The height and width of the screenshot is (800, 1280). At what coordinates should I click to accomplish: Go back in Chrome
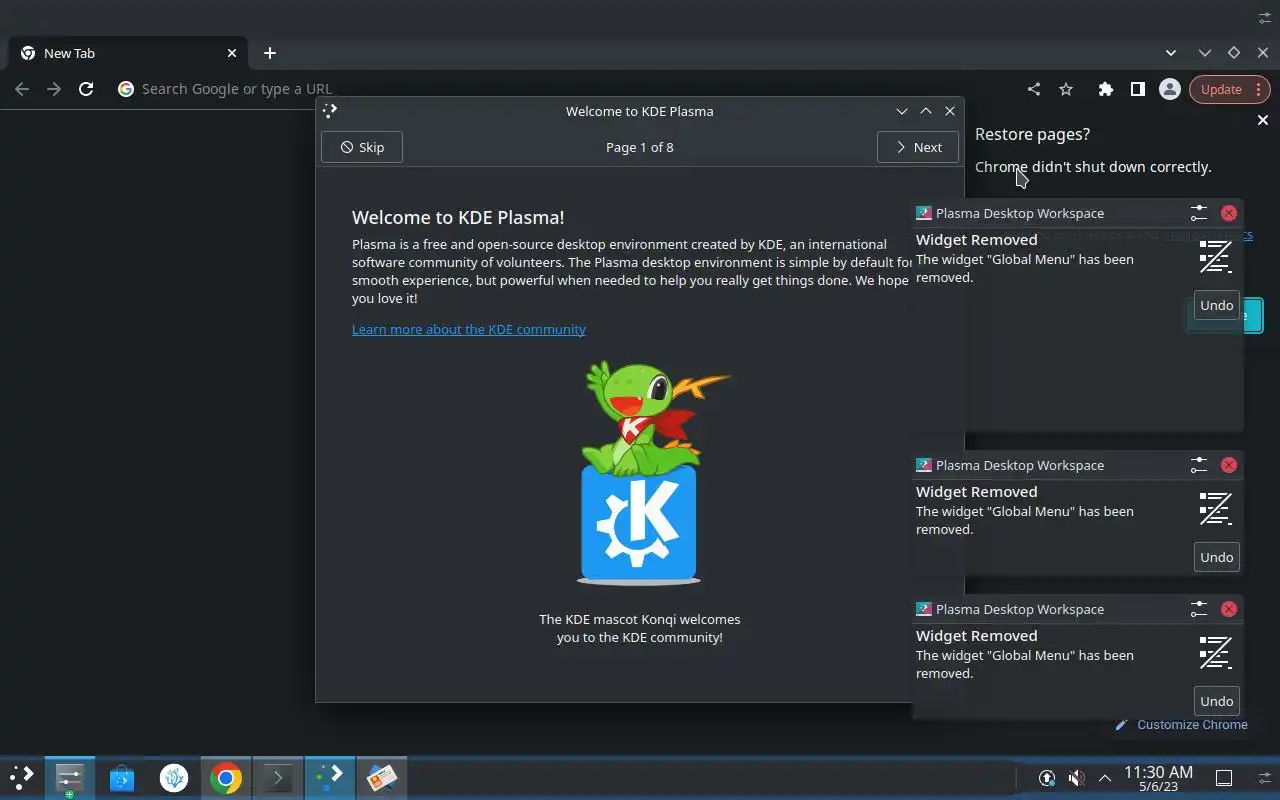coord(22,89)
